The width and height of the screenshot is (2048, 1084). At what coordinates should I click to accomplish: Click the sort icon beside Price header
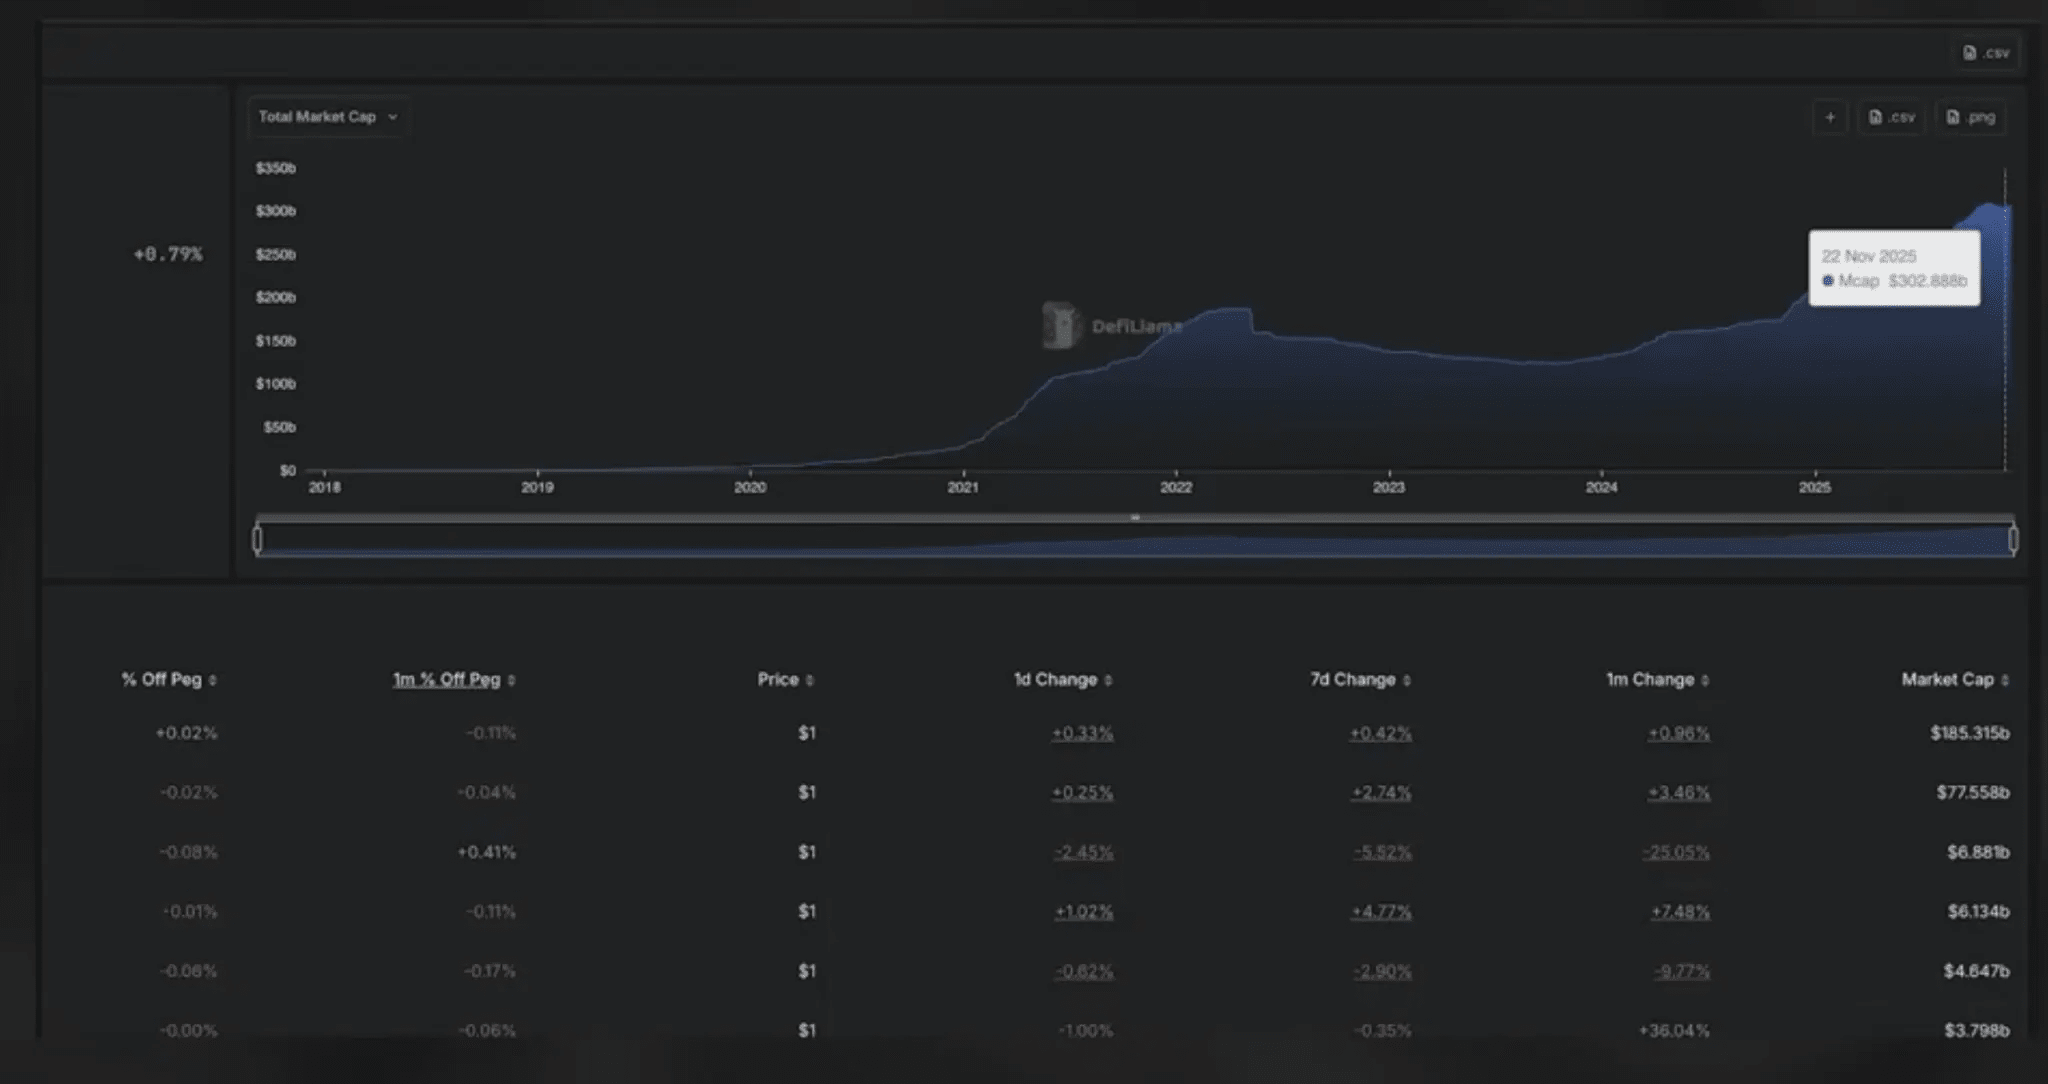[x=810, y=681]
